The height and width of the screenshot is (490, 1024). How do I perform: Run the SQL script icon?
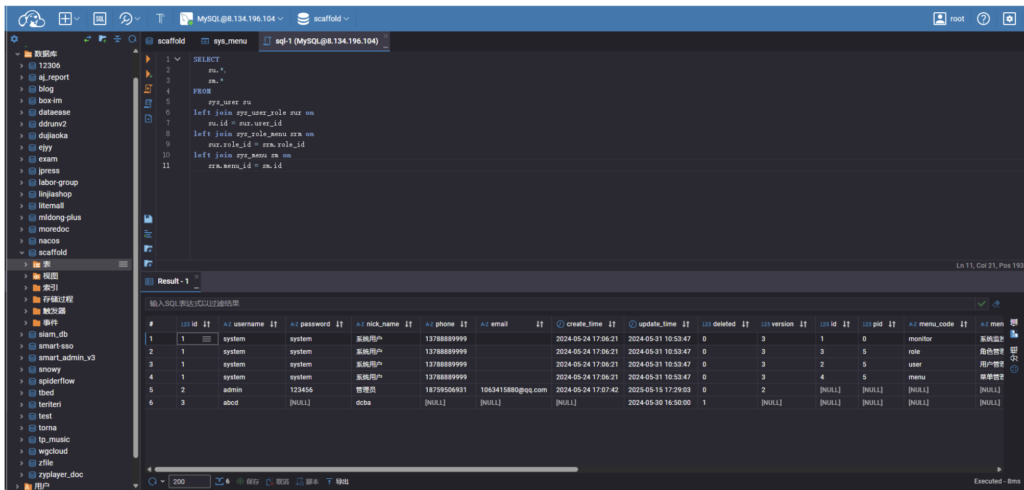pos(148,89)
